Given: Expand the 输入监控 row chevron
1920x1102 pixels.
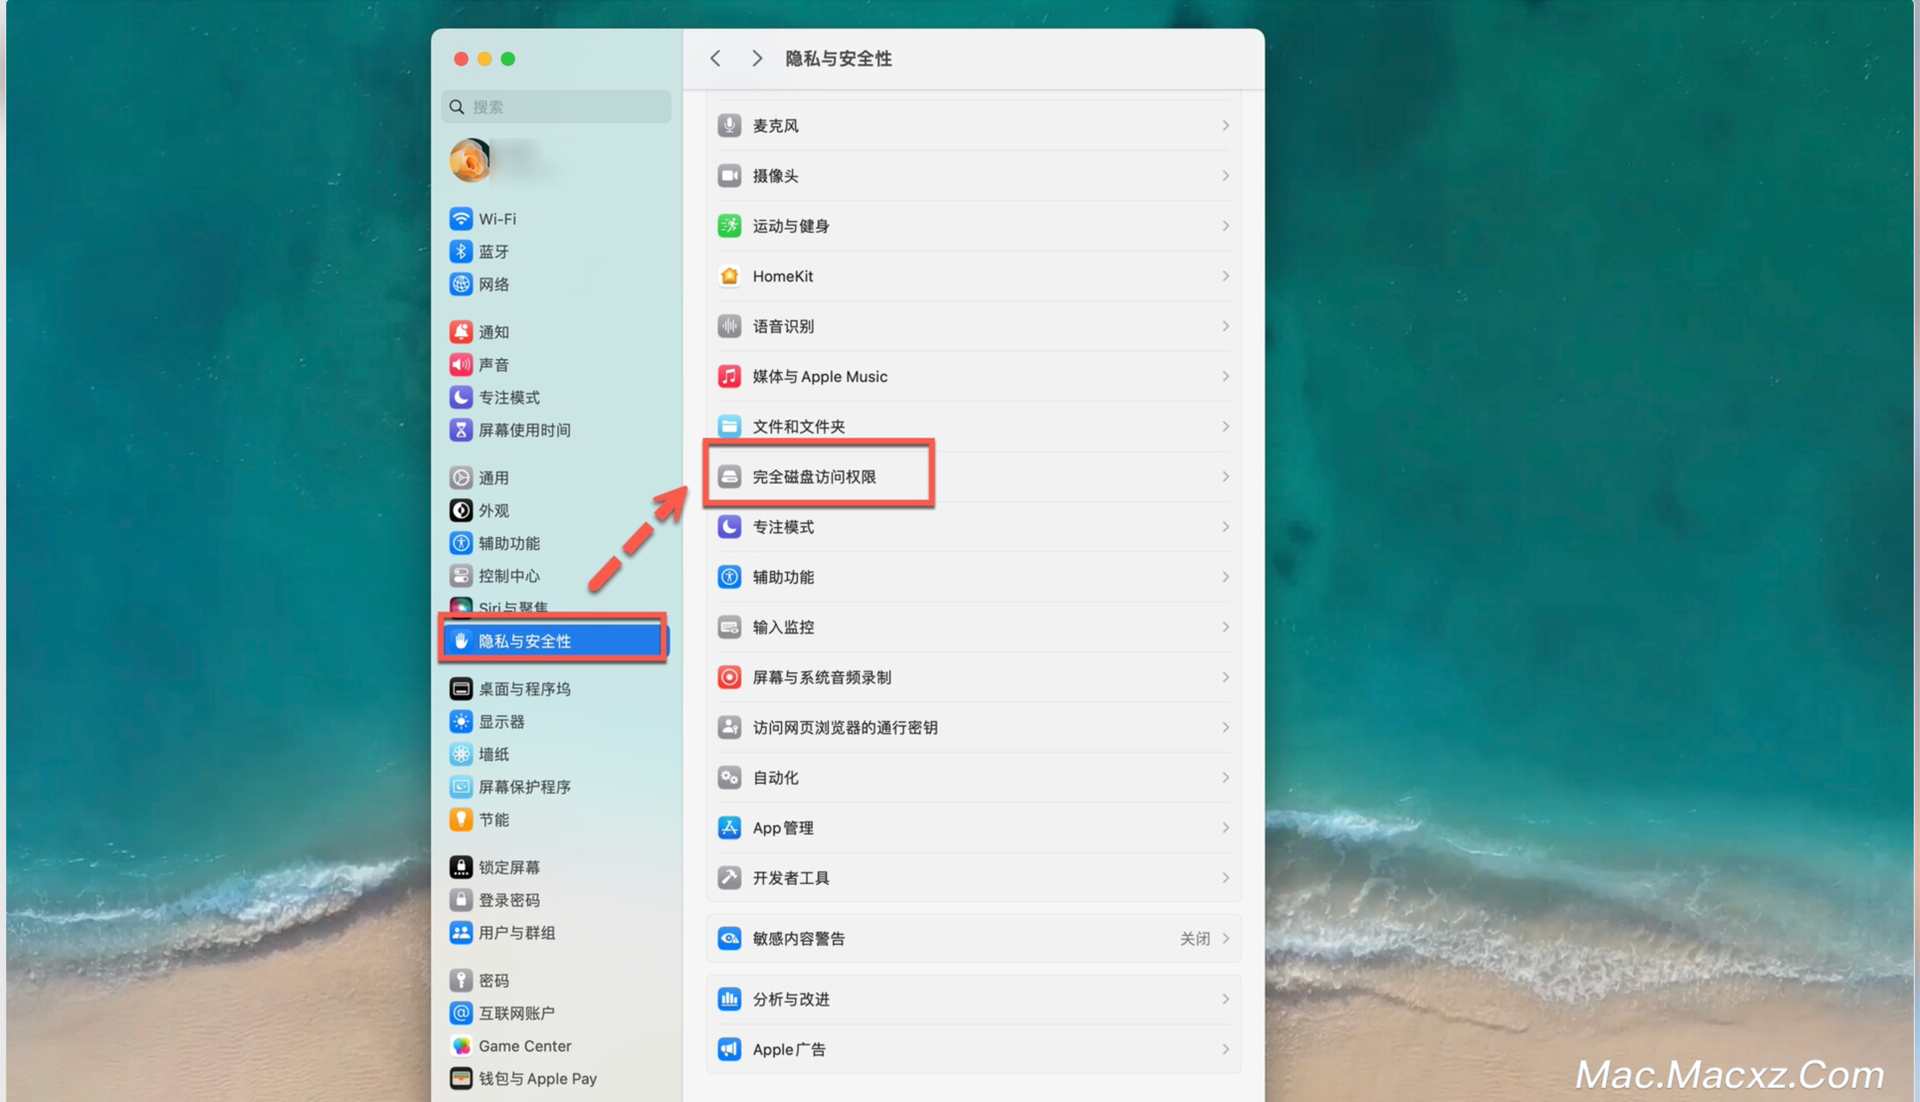Looking at the screenshot, I should (x=1225, y=627).
